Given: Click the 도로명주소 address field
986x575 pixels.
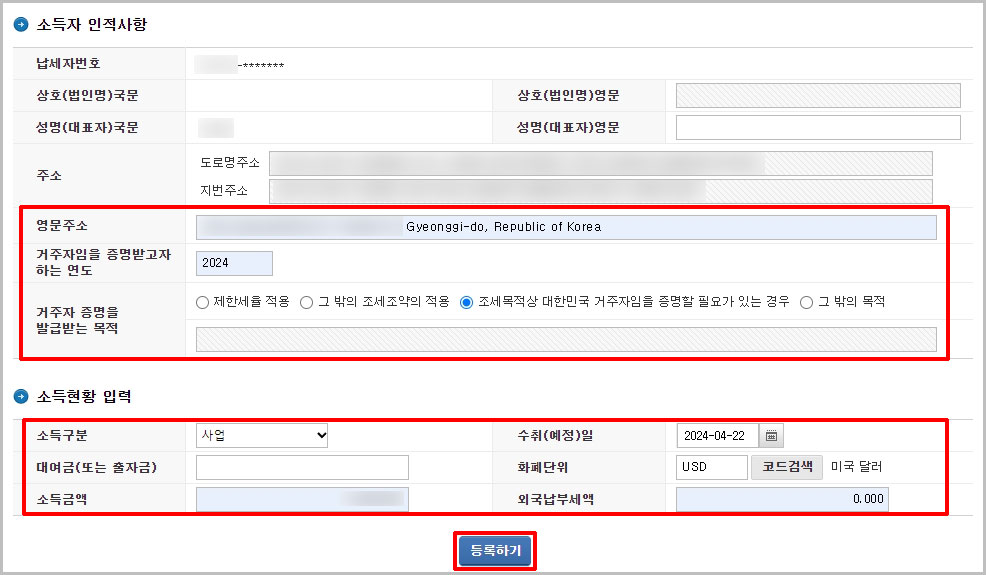Looking at the screenshot, I should tap(601, 163).
